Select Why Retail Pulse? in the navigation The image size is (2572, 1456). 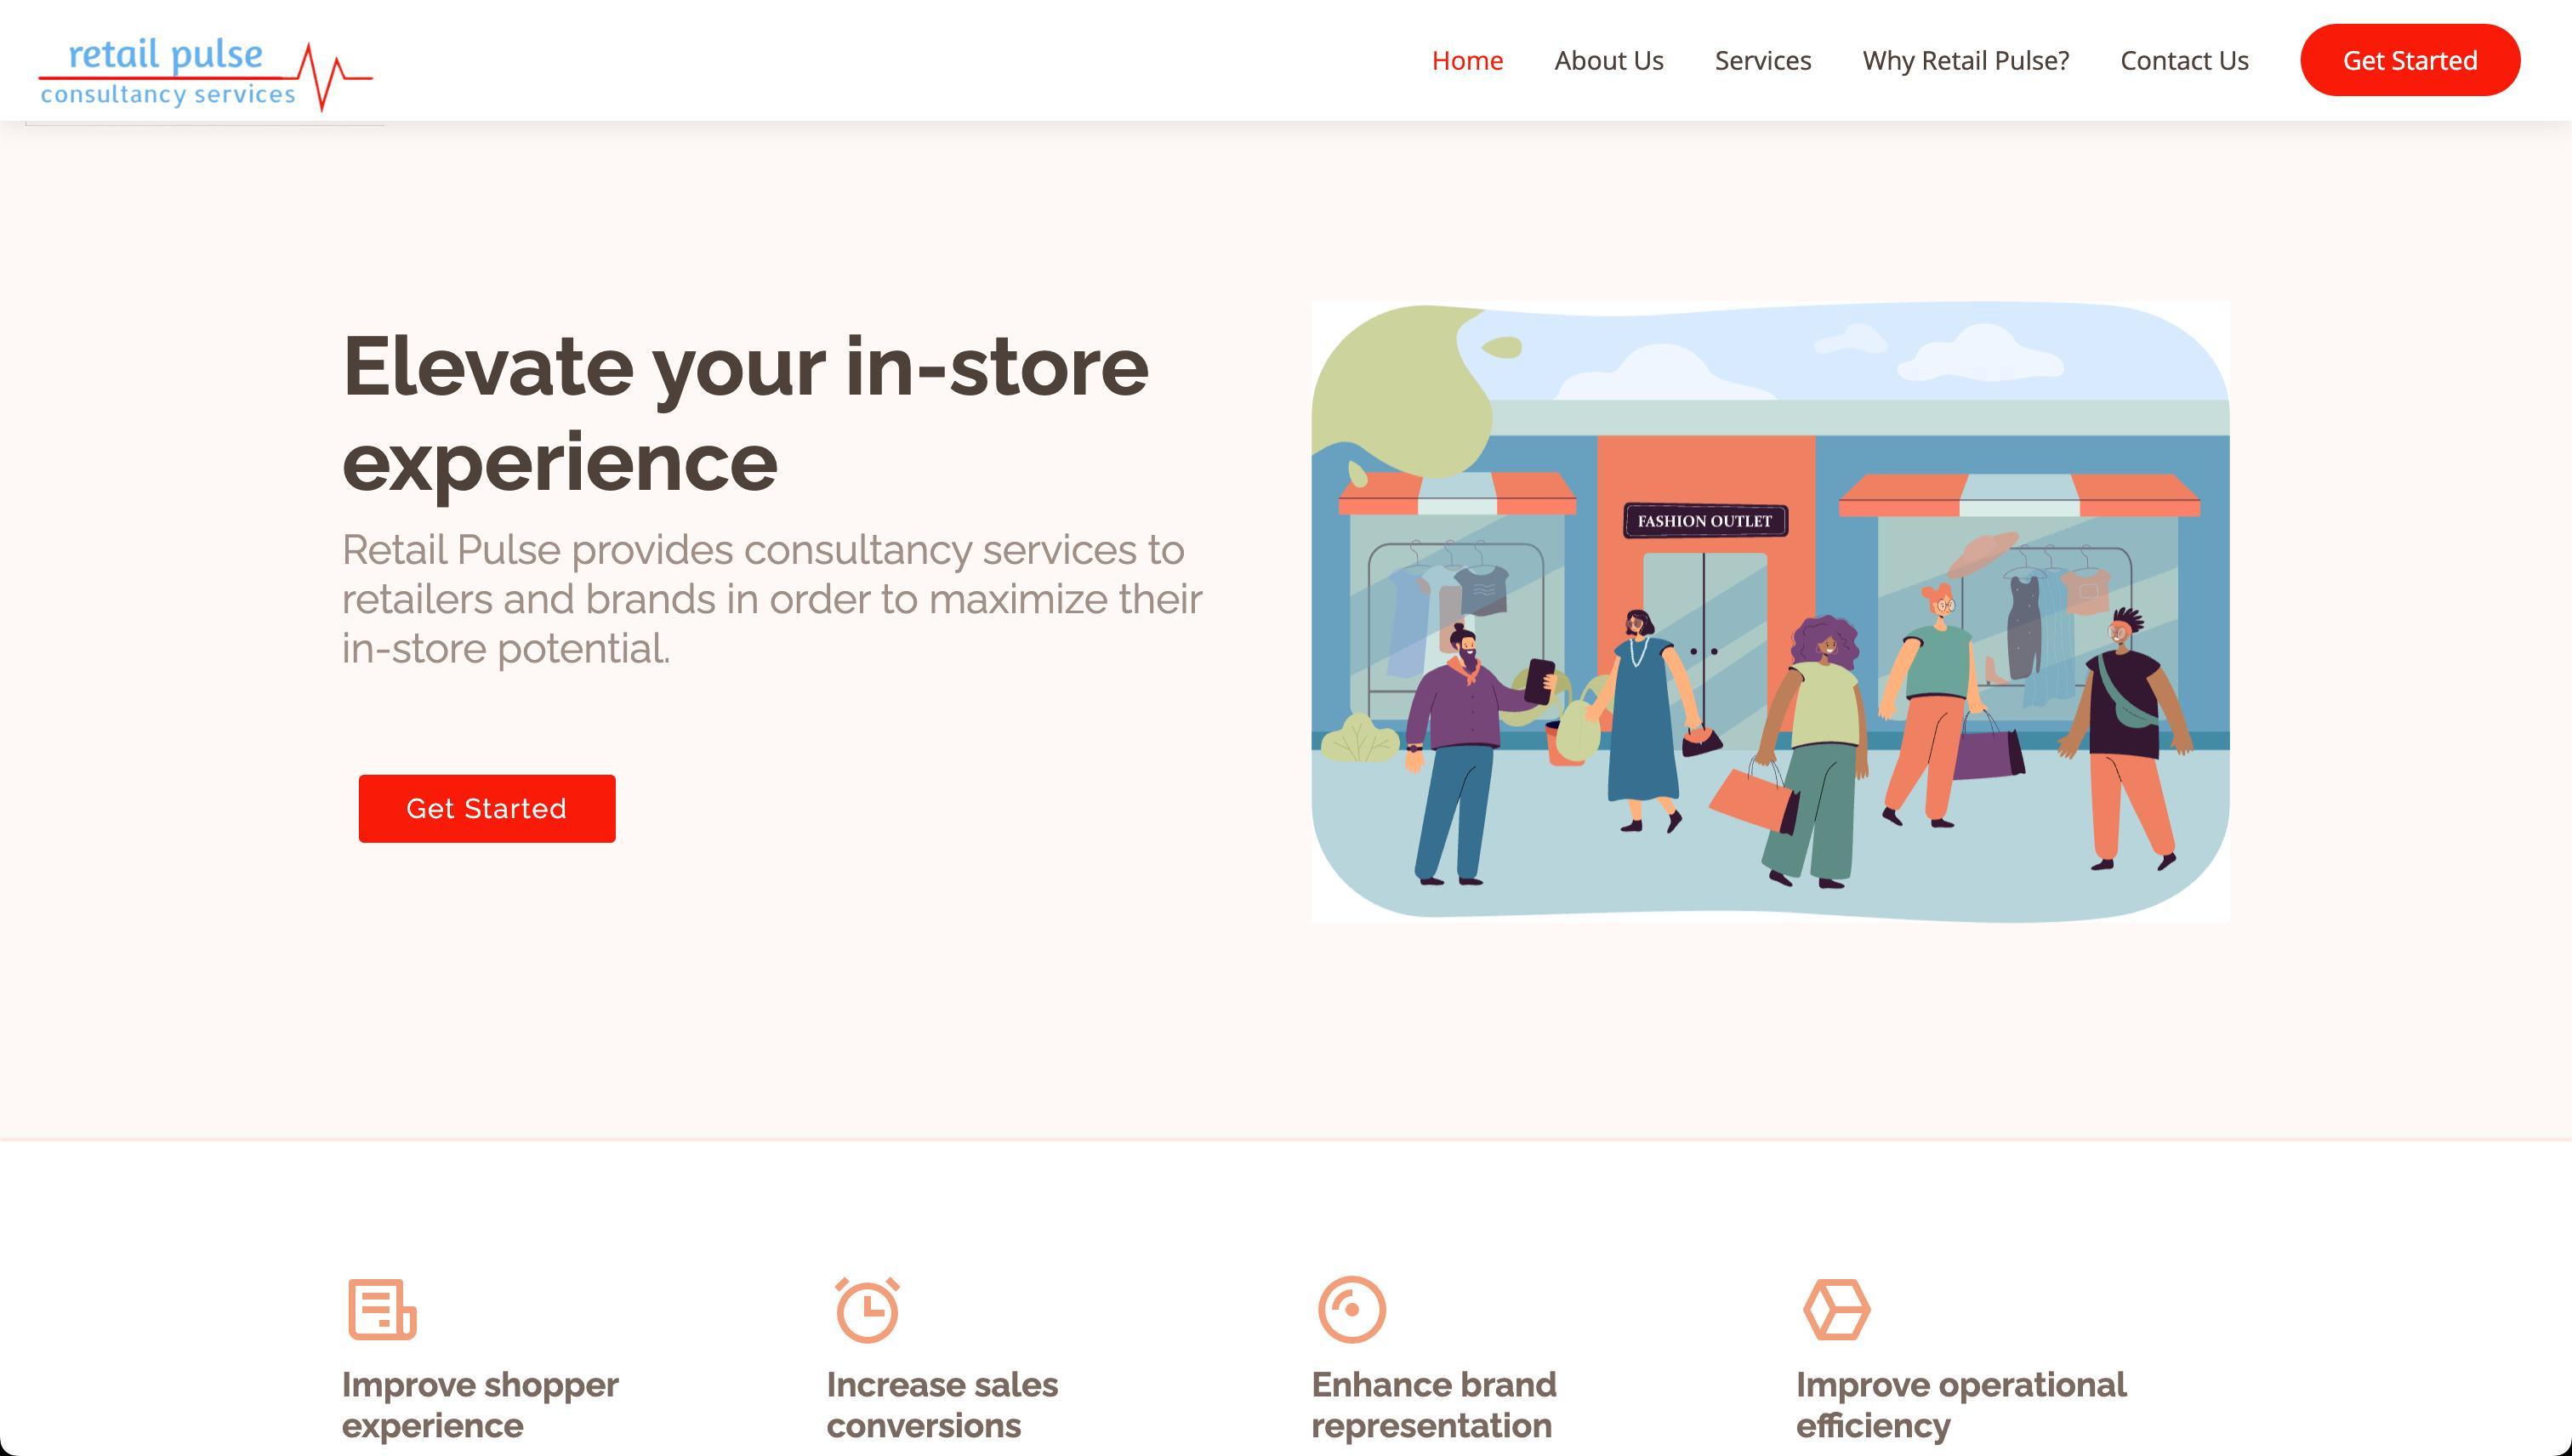[1966, 60]
